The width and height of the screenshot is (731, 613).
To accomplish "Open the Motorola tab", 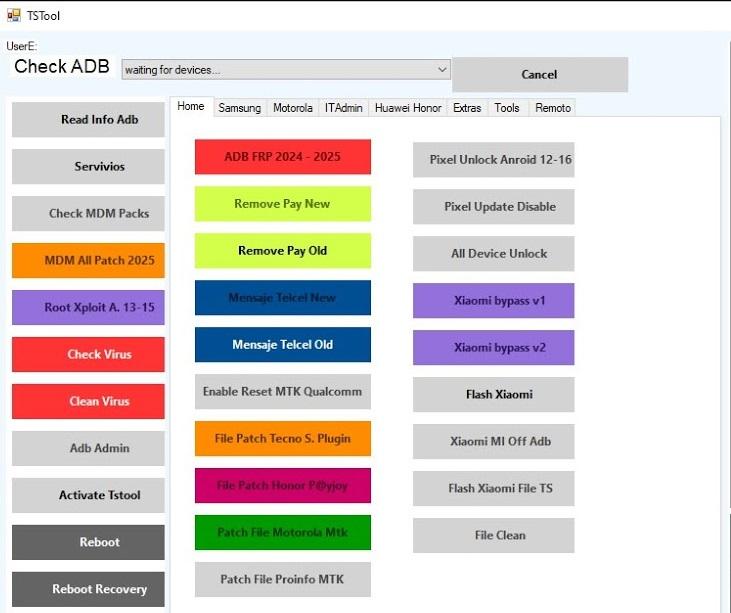I will click(x=293, y=108).
